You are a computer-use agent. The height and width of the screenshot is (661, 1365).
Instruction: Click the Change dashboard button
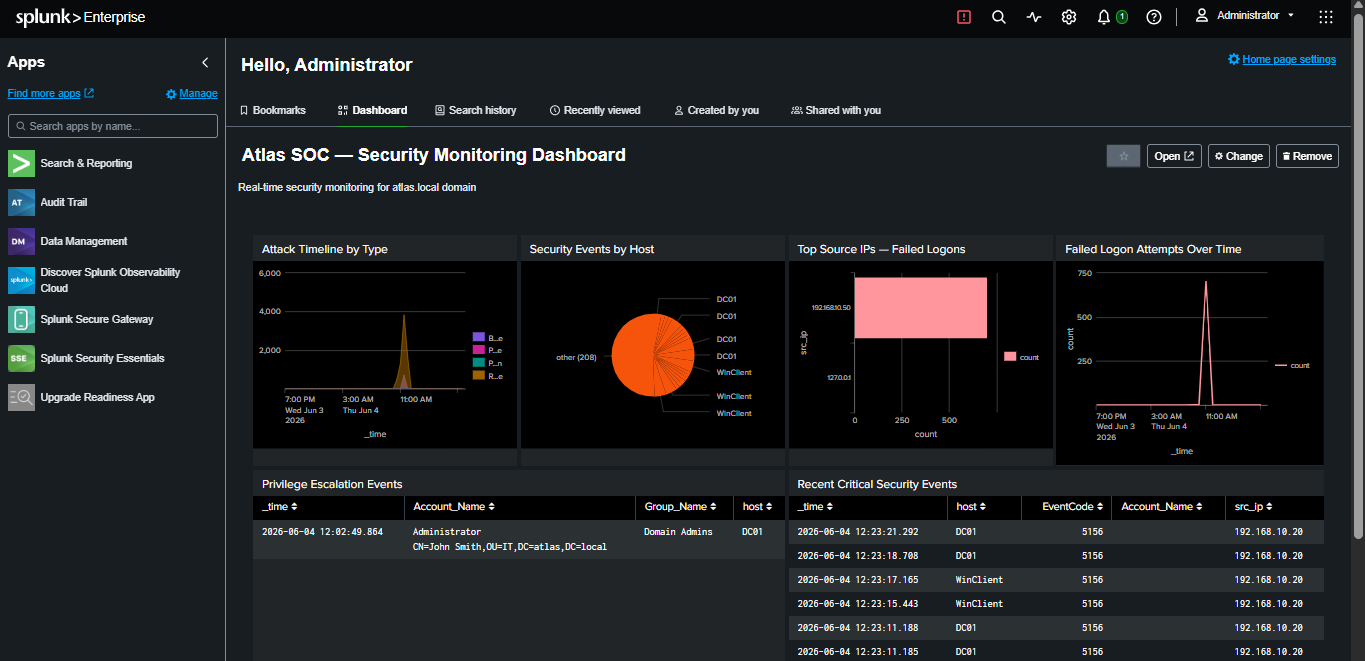(1238, 156)
